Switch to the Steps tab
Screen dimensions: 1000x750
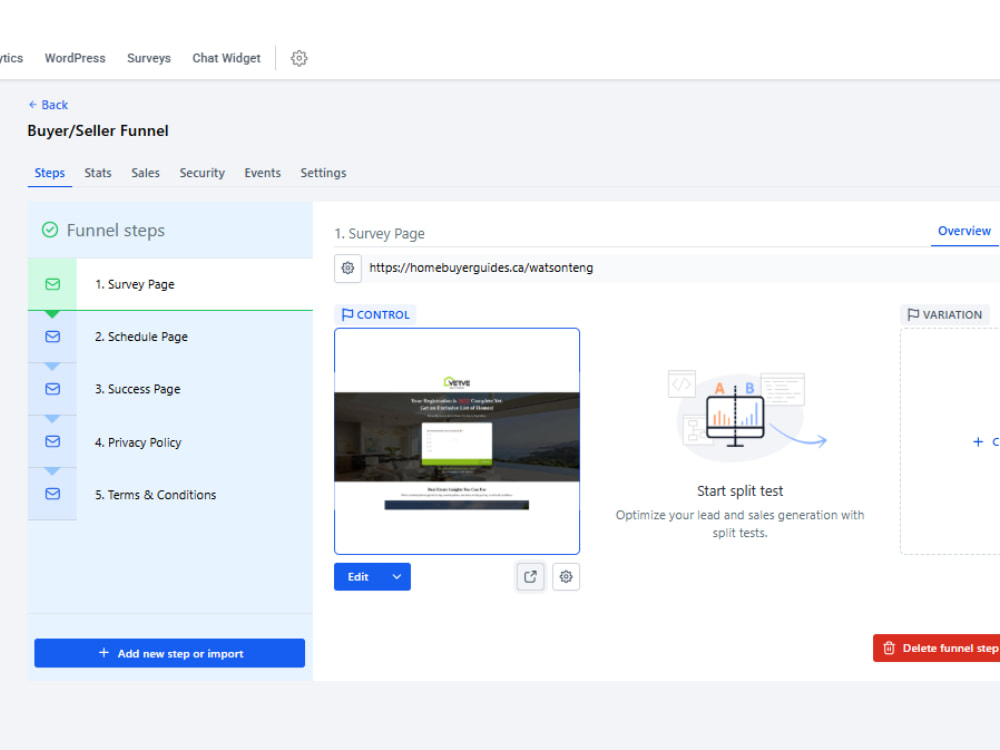click(50, 173)
